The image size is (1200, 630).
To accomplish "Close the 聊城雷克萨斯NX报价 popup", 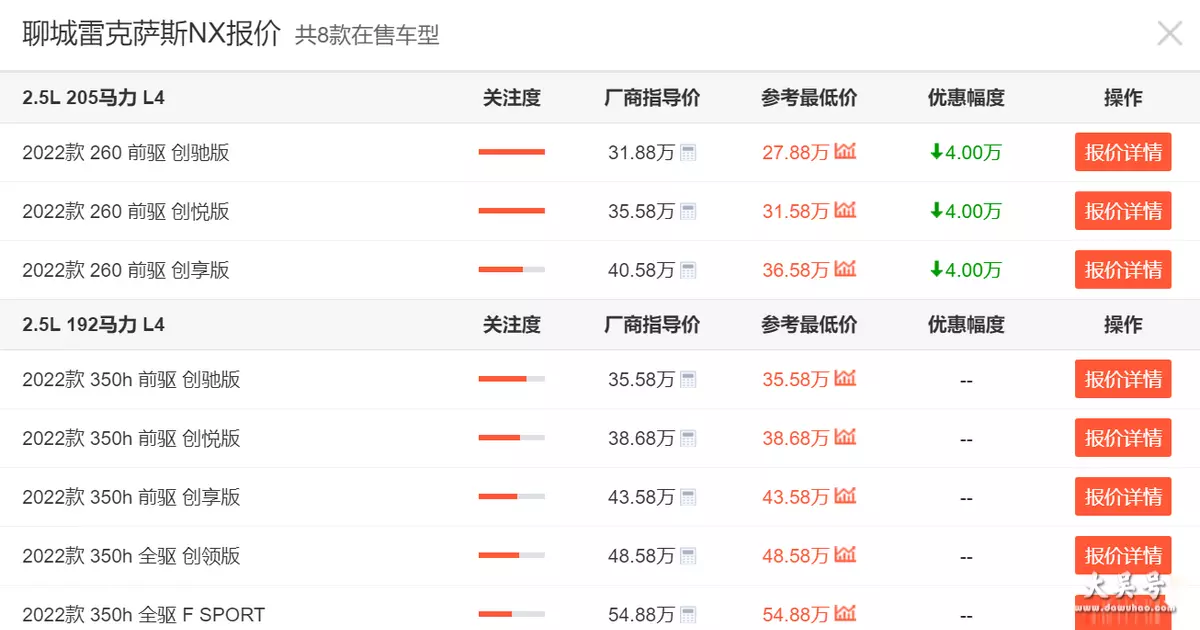I will click(1170, 33).
